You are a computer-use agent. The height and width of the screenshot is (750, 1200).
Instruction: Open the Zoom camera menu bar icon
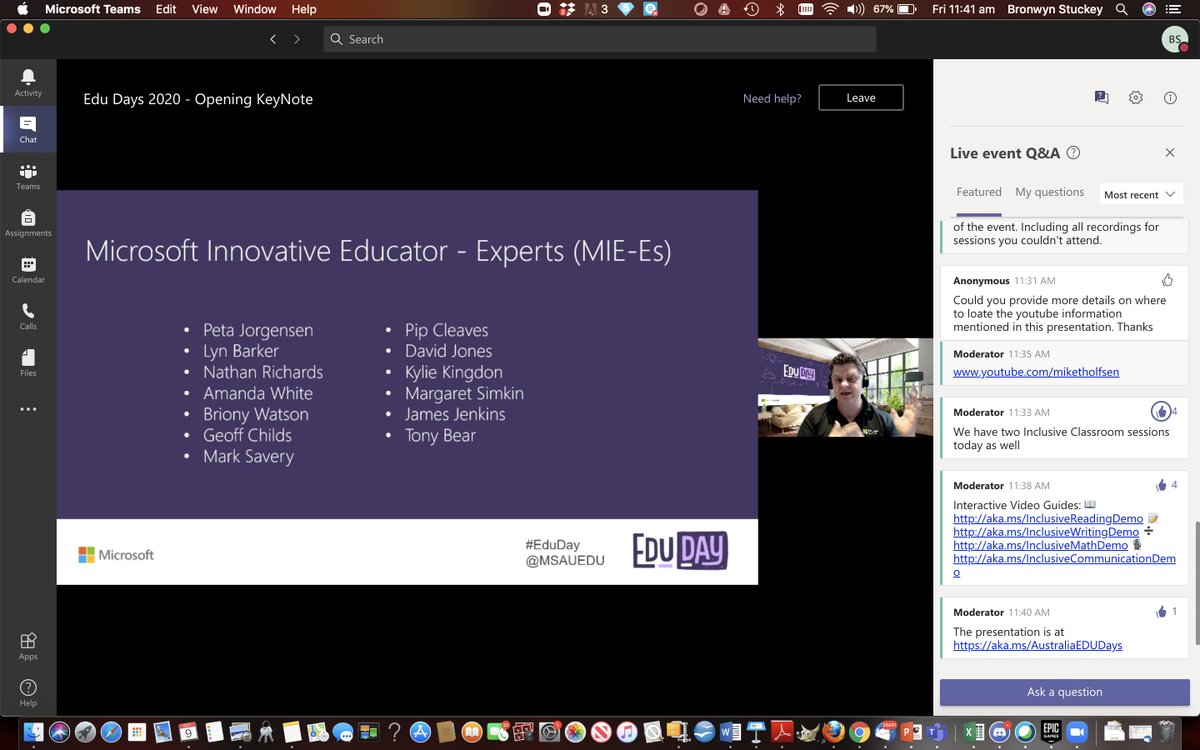click(x=544, y=9)
